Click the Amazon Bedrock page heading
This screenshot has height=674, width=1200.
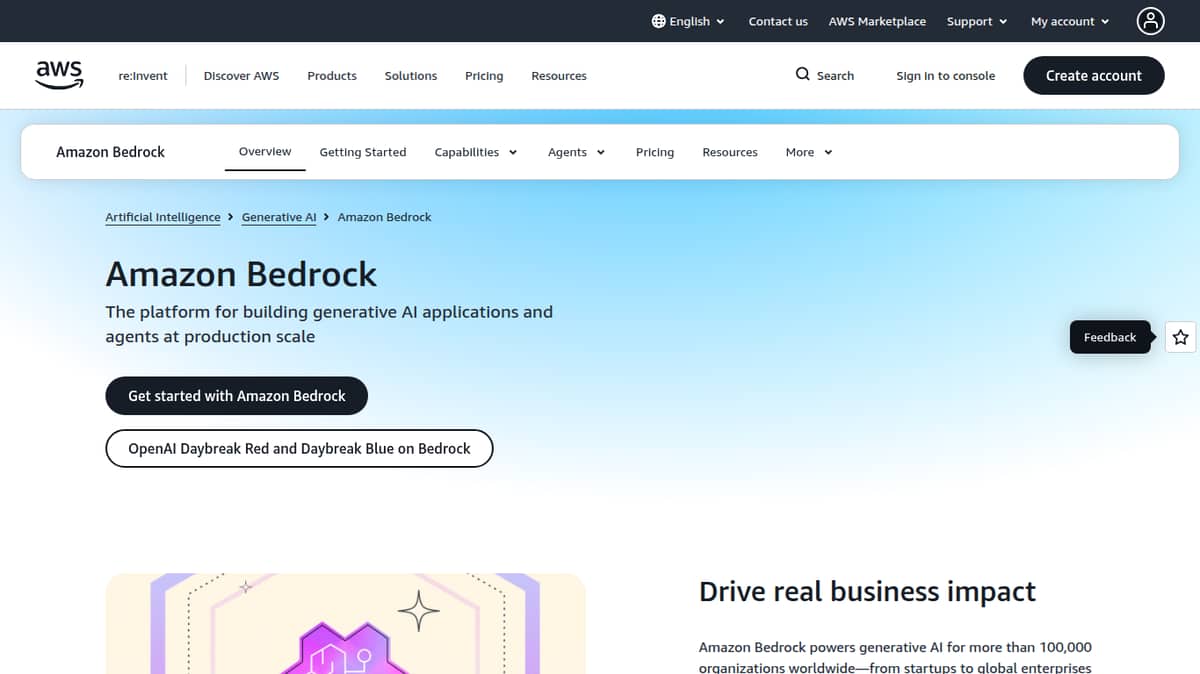coord(241,274)
